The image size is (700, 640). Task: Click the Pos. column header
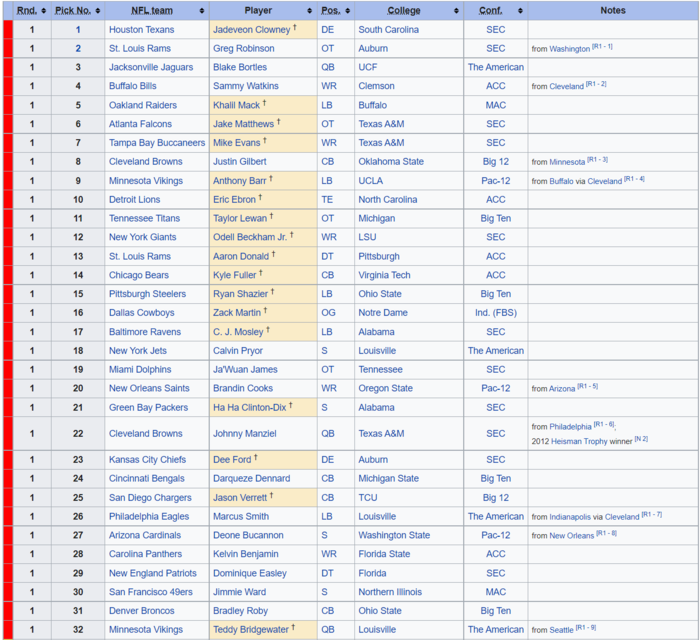[x=330, y=10]
